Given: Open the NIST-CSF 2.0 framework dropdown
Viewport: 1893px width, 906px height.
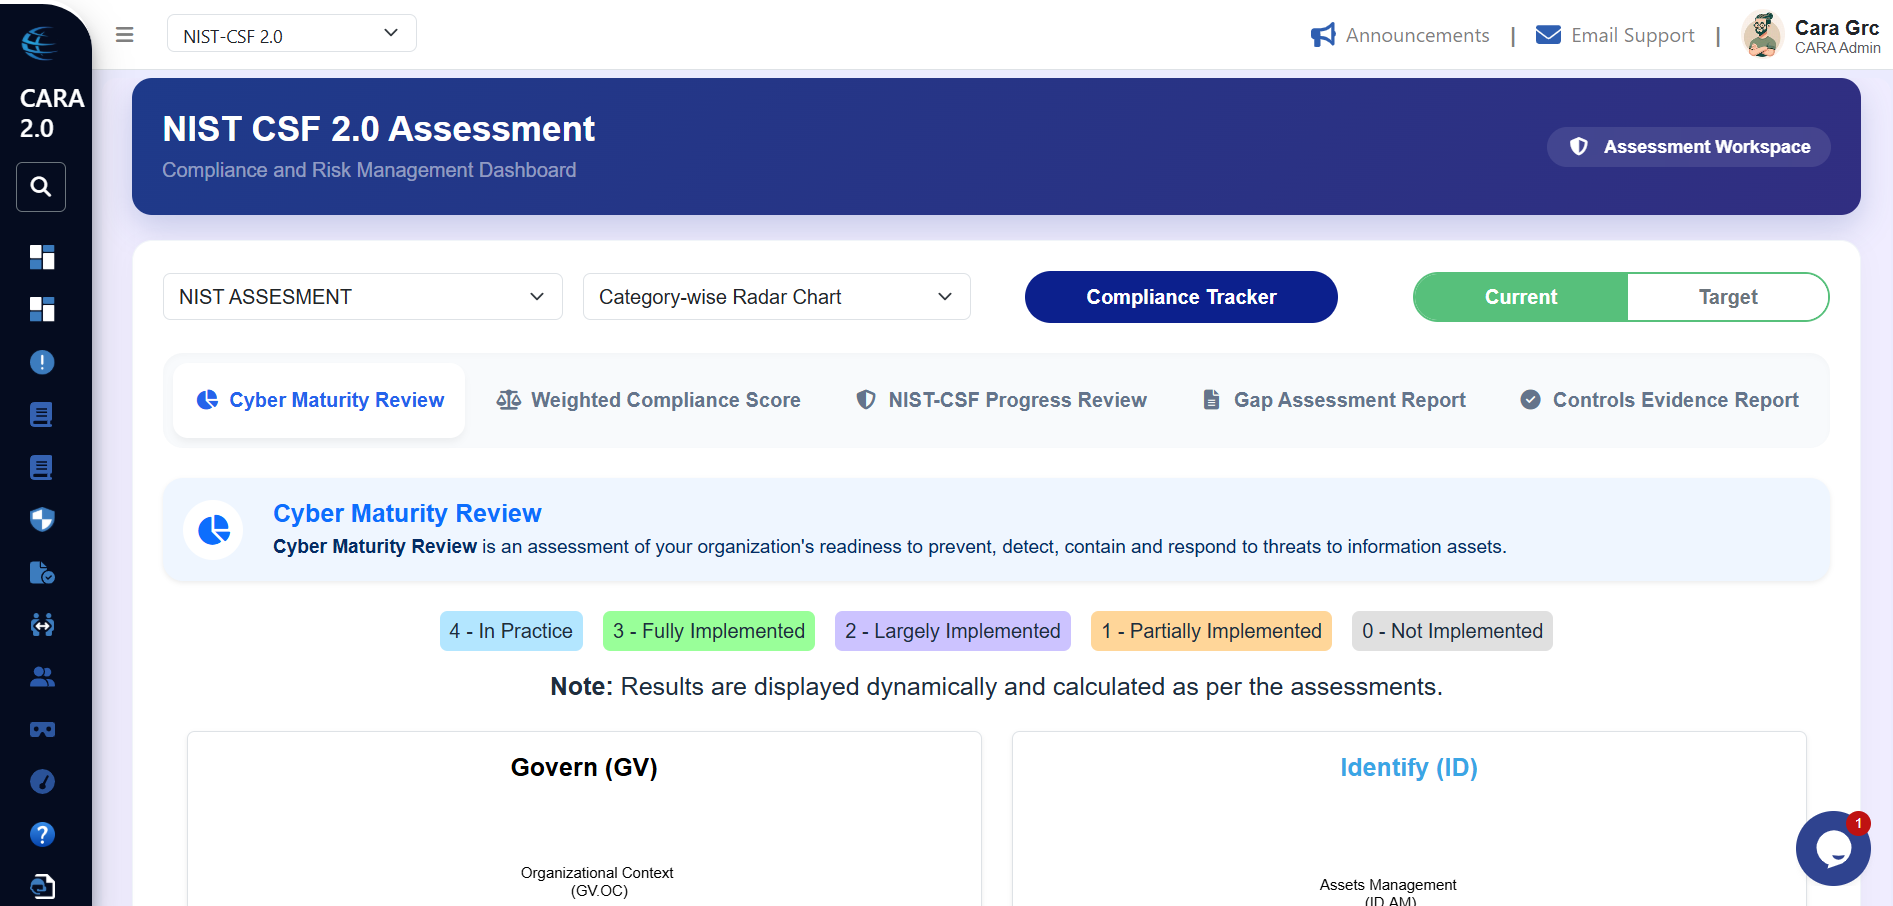Looking at the screenshot, I should (292, 34).
